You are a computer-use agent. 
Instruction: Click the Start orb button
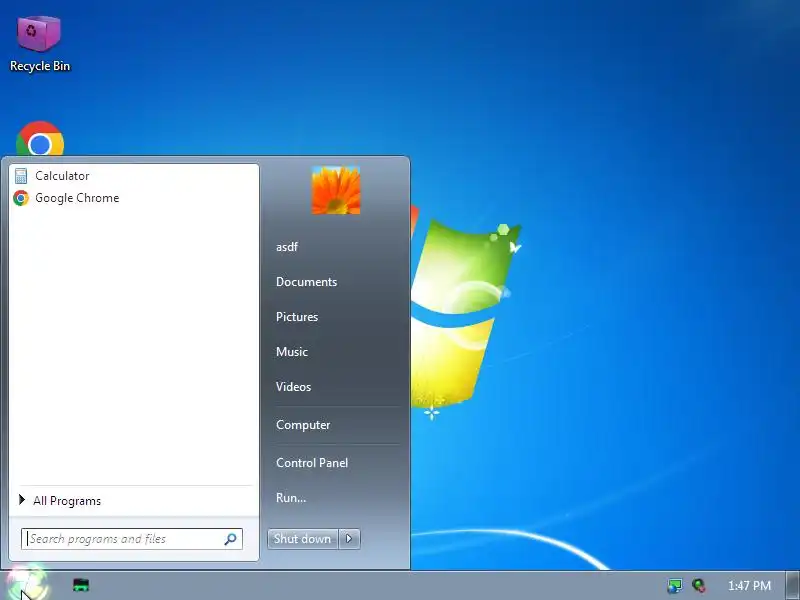click(26, 585)
